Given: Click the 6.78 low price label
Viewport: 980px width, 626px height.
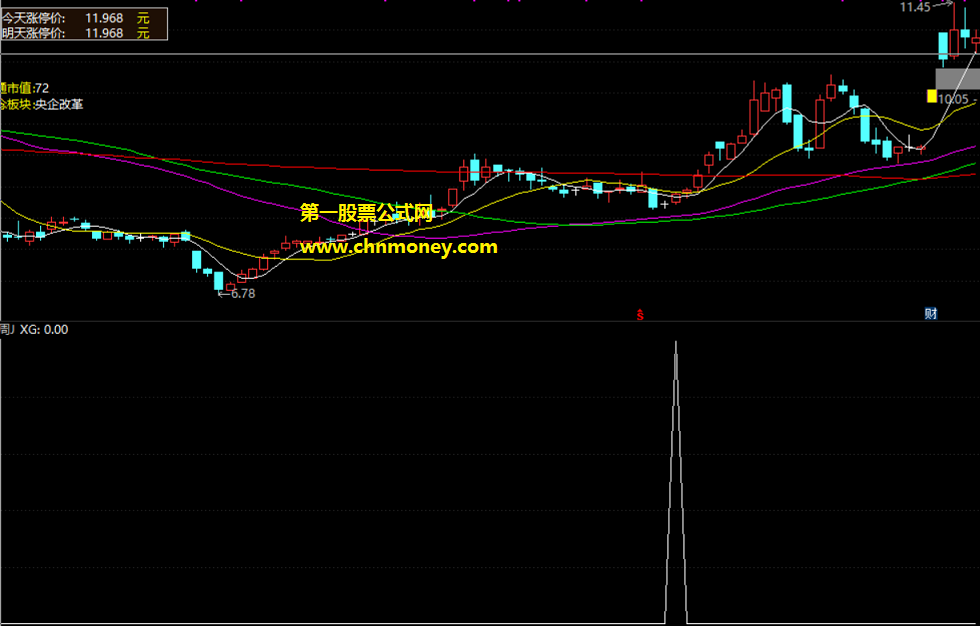Looking at the screenshot, I should (x=242, y=294).
